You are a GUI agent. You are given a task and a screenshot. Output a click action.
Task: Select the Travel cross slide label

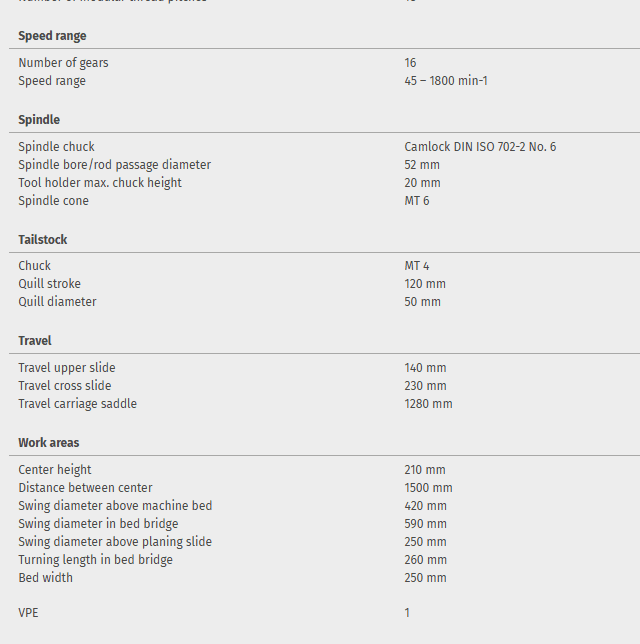[x=65, y=386]
